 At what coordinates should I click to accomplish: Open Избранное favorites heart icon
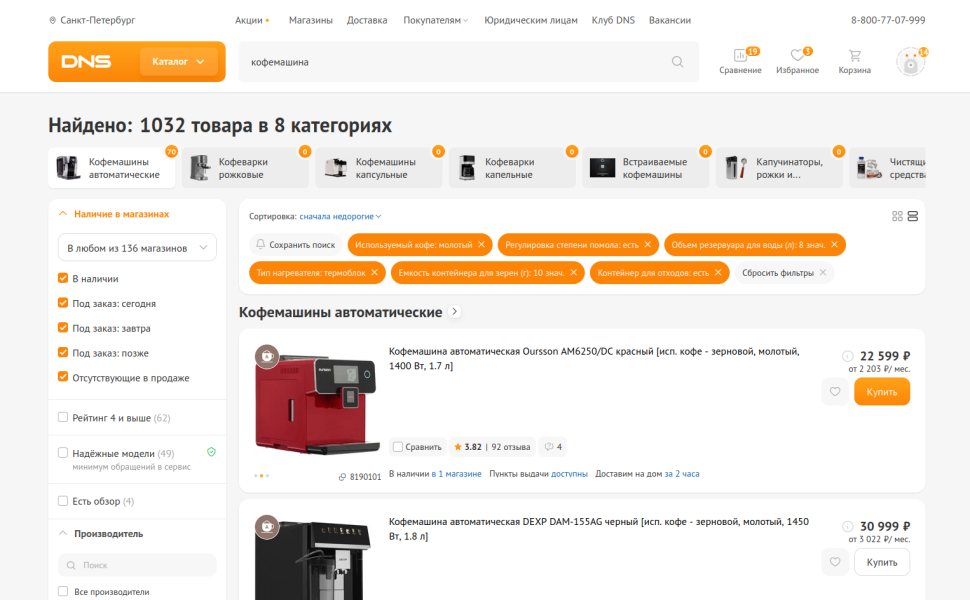click(797, 61)
